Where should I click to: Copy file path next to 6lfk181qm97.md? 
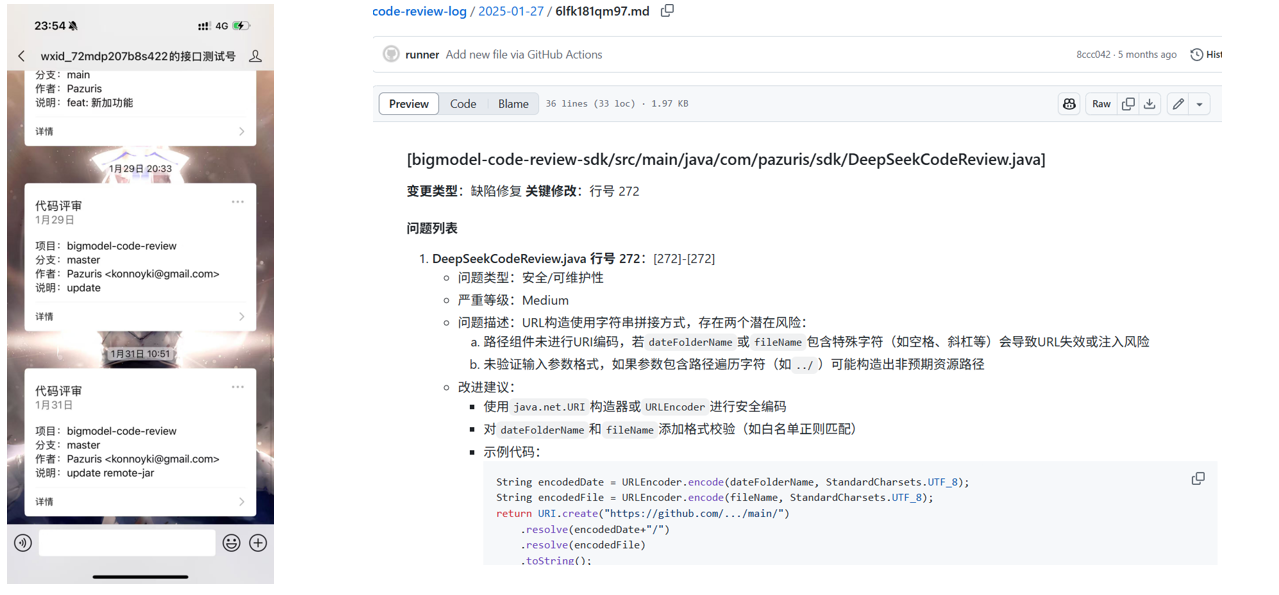coord(667,11)
